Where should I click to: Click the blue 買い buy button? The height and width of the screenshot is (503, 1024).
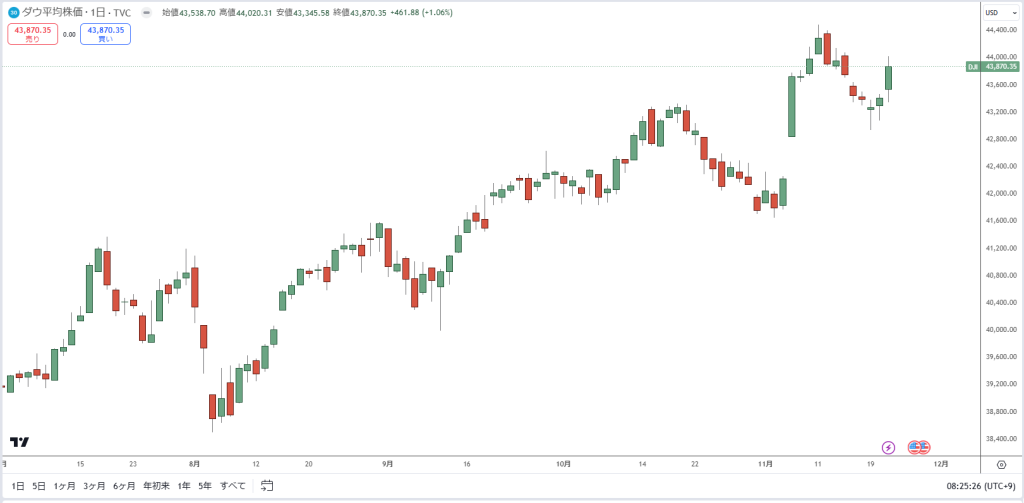click(105, 34)
